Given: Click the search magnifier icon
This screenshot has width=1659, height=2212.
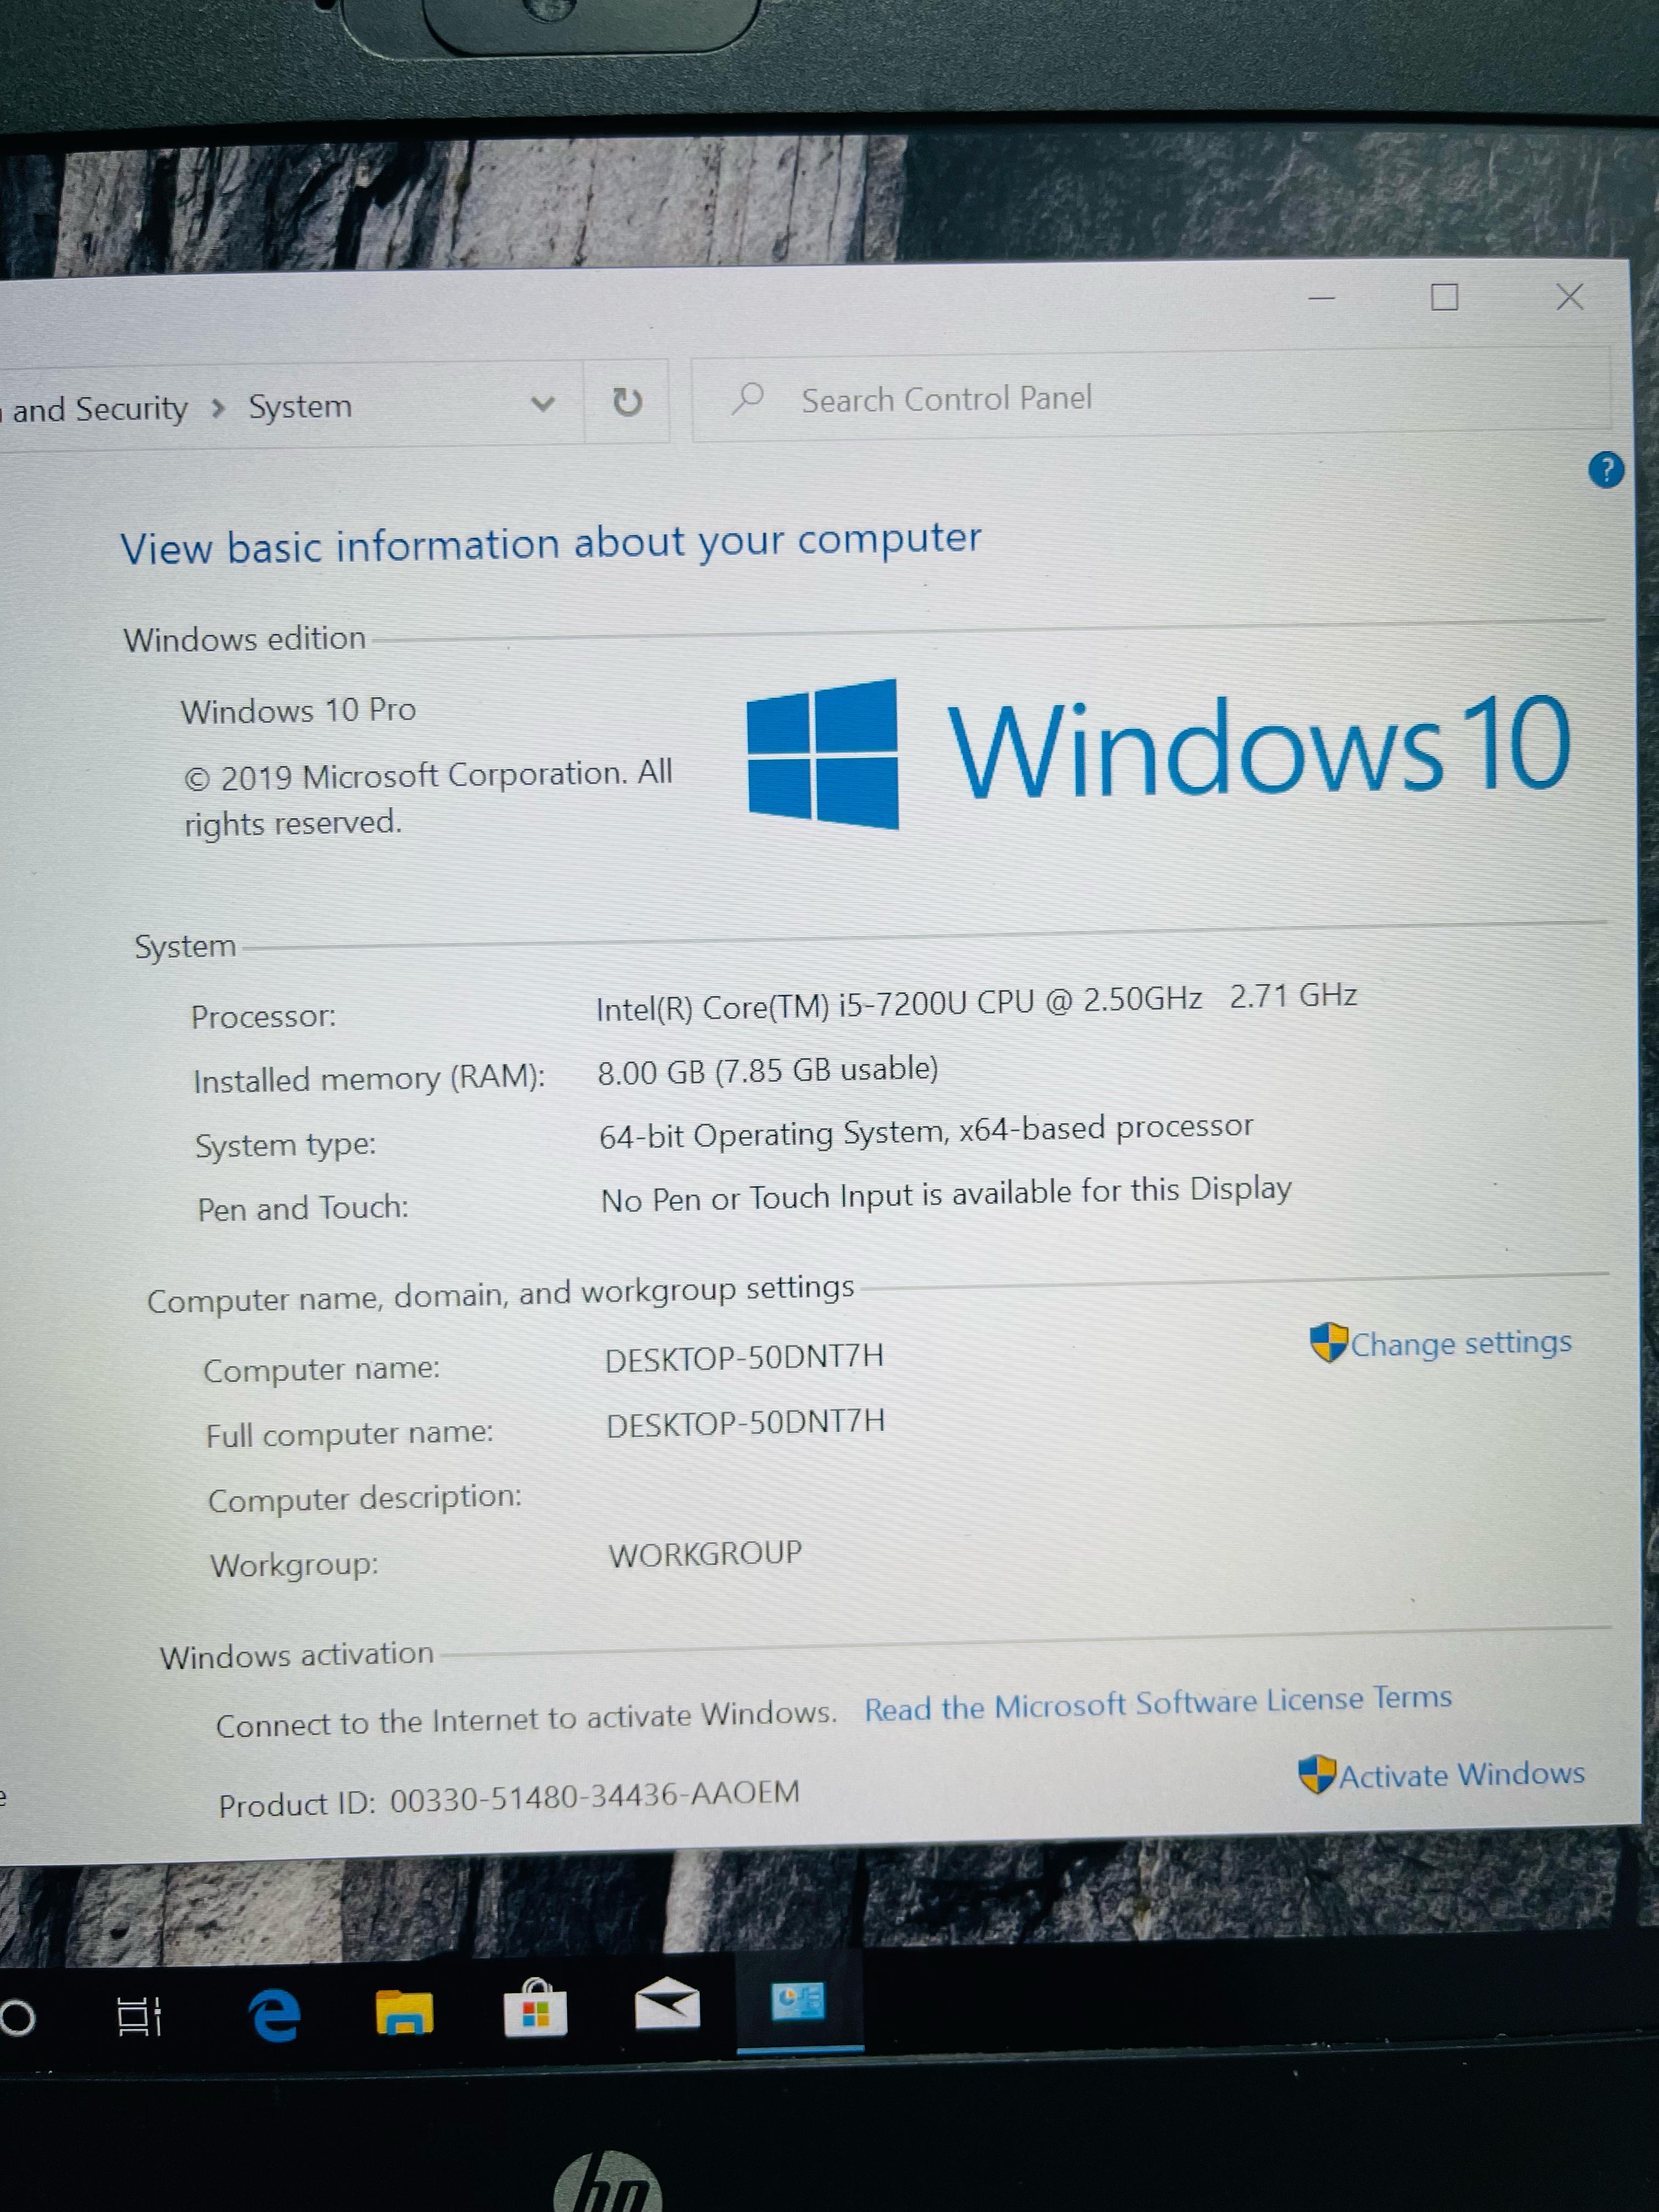Looking at the screenshot, I should tap(747, 399).
